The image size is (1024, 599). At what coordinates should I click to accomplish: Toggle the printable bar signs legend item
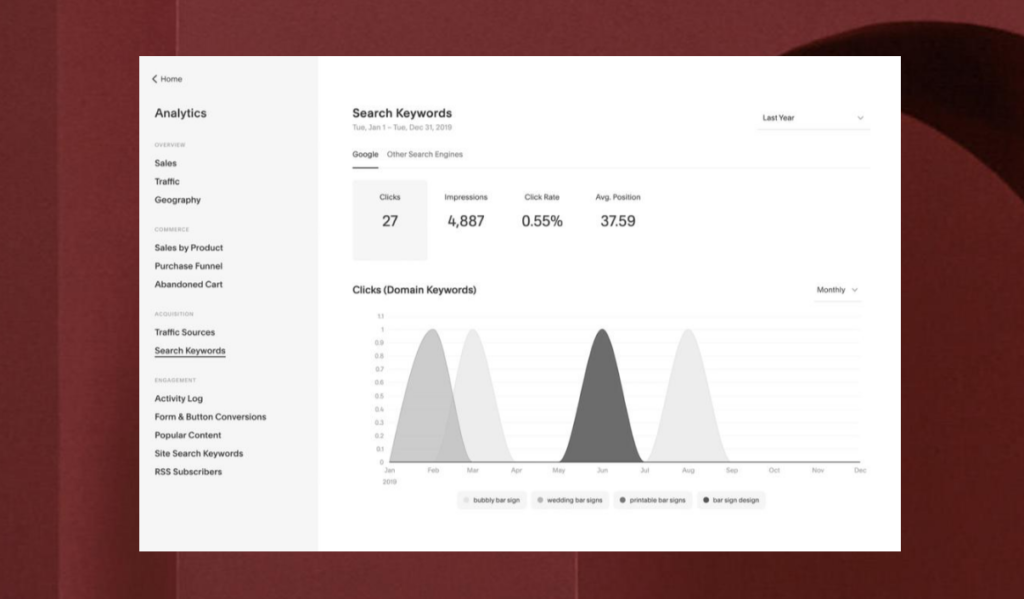(652, 500)
